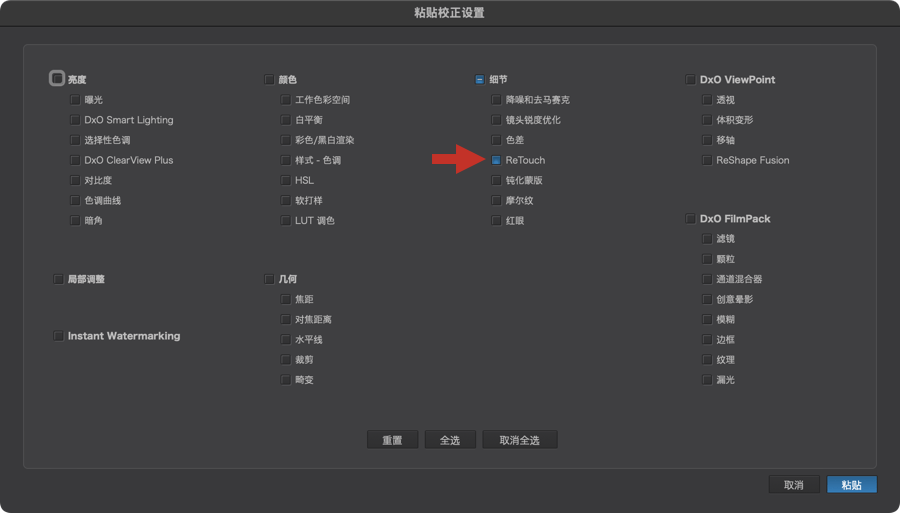
Task: Check the 移轴 checkbox
Action: (x=707, y=140)
